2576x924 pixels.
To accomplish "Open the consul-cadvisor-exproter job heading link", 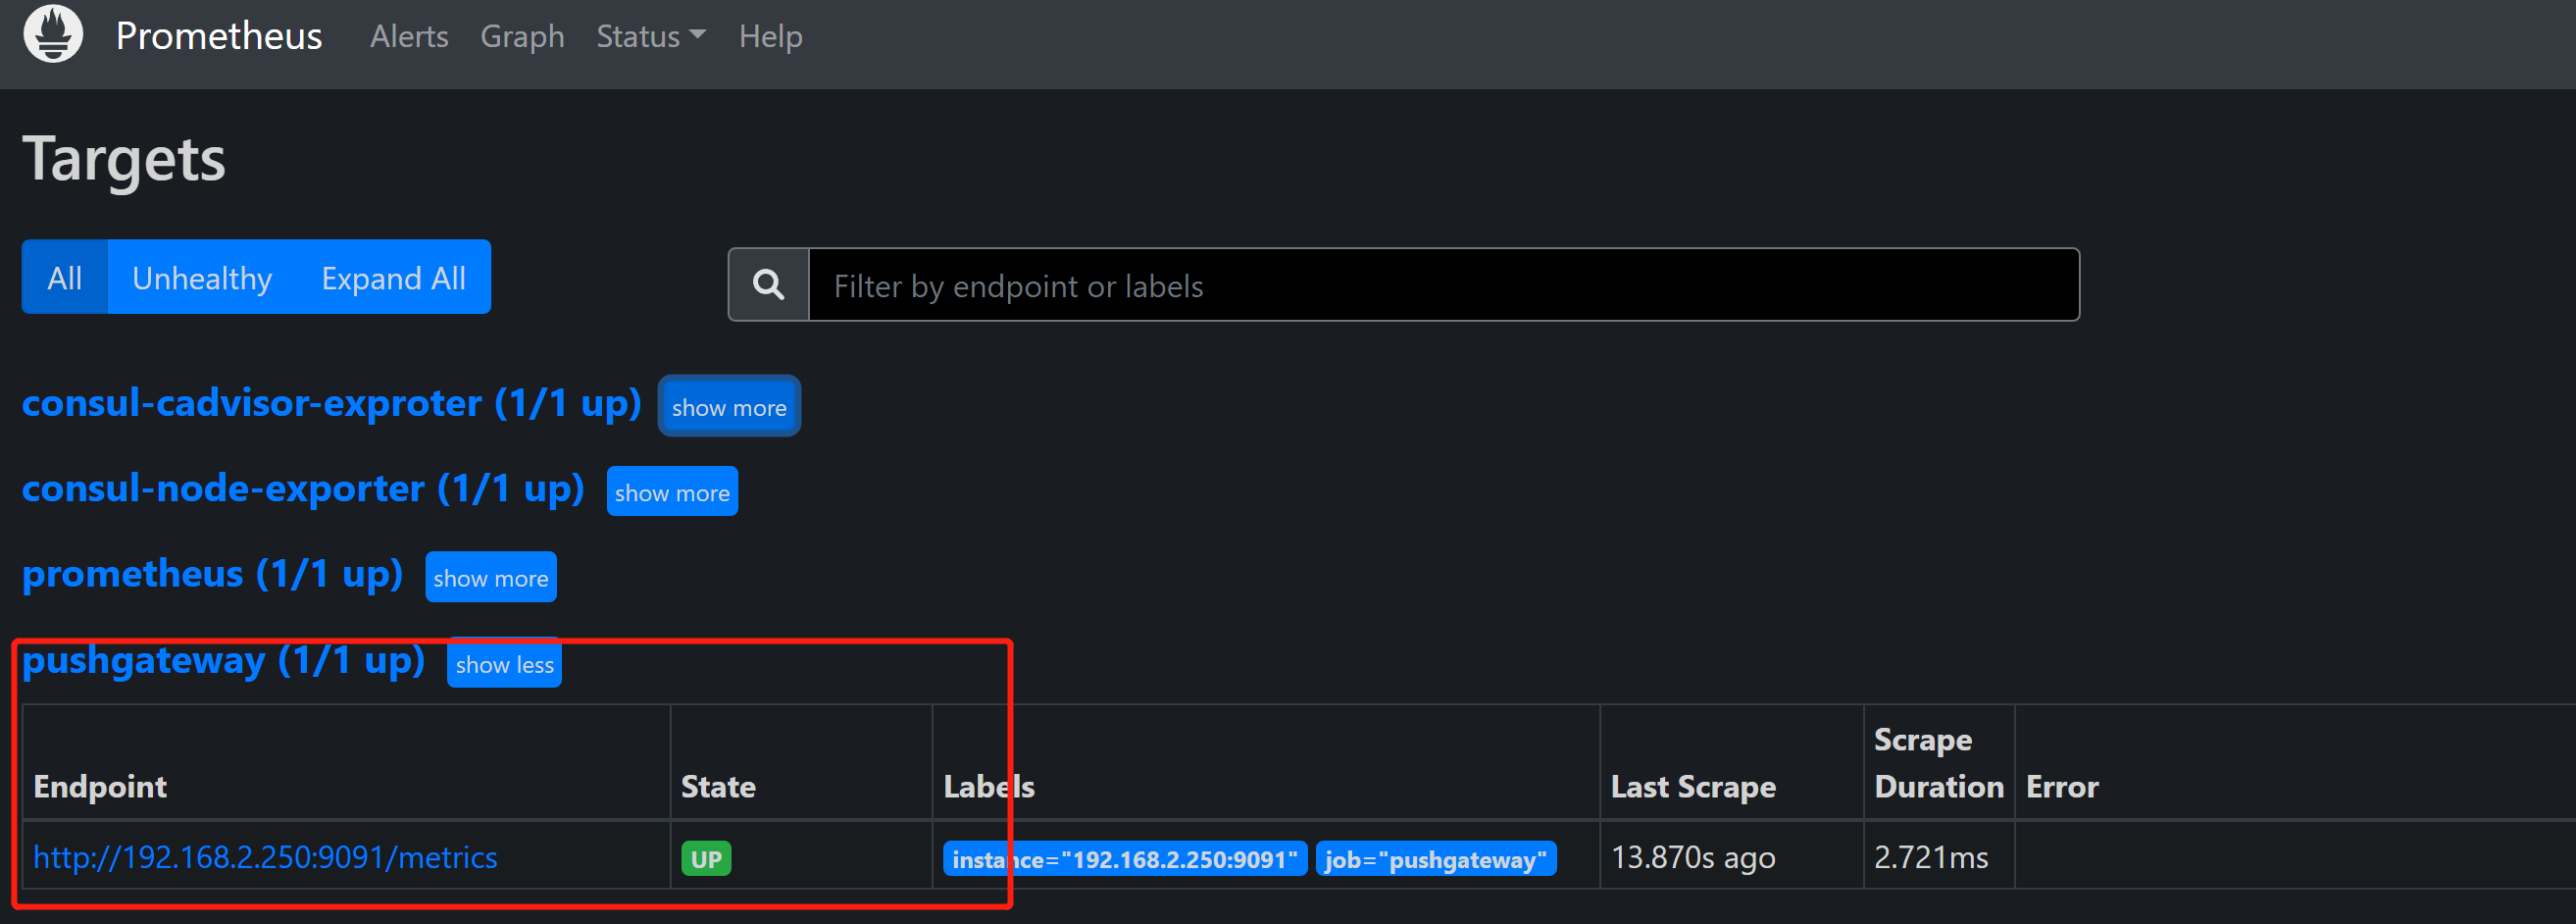I will pyautogui.click(x=331, y=403).
